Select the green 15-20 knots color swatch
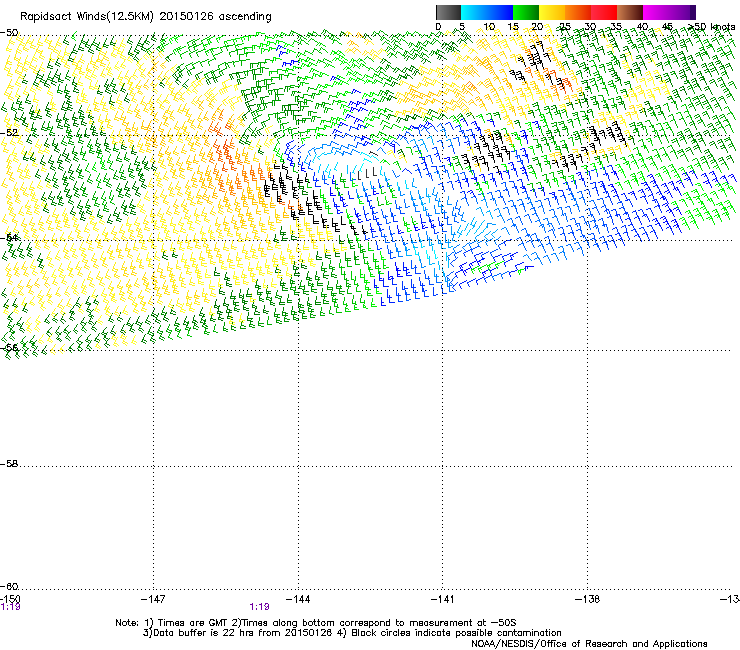The image size is (740, 650). 526,12
